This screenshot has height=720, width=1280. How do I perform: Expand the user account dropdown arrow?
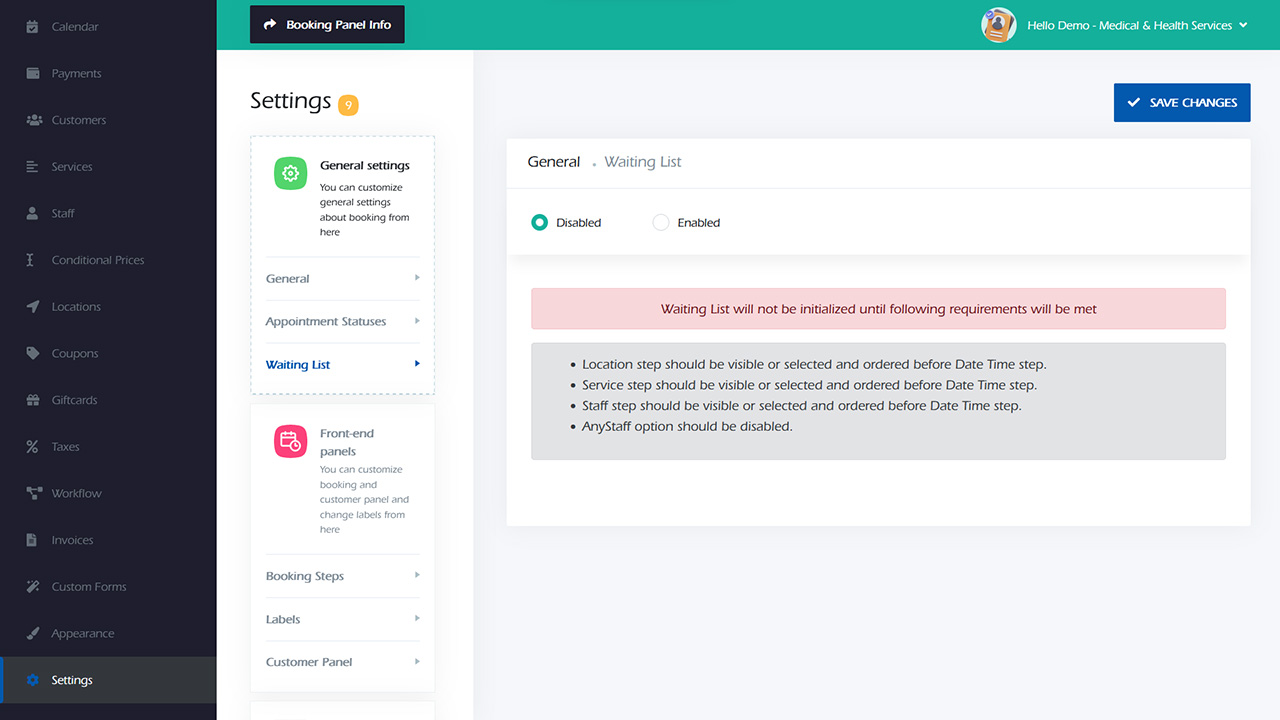[x=1243, y=25]
